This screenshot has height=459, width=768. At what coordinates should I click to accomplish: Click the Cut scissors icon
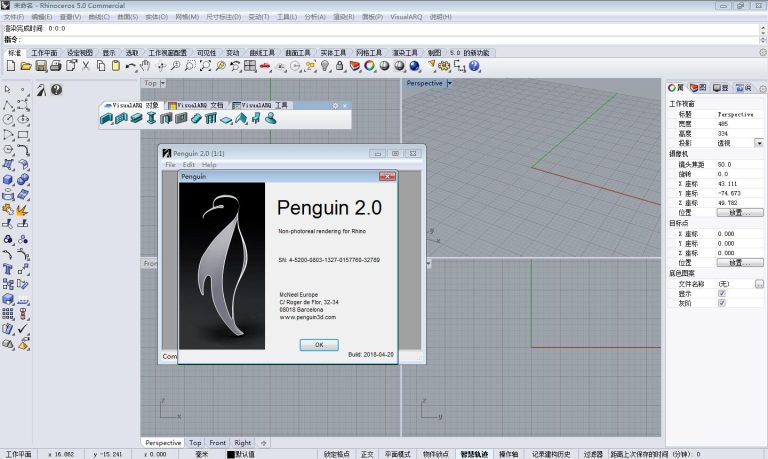point(86,66)
